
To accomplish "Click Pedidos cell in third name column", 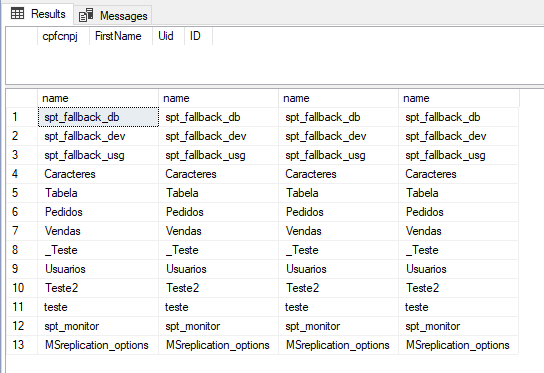I will (339, 212).
